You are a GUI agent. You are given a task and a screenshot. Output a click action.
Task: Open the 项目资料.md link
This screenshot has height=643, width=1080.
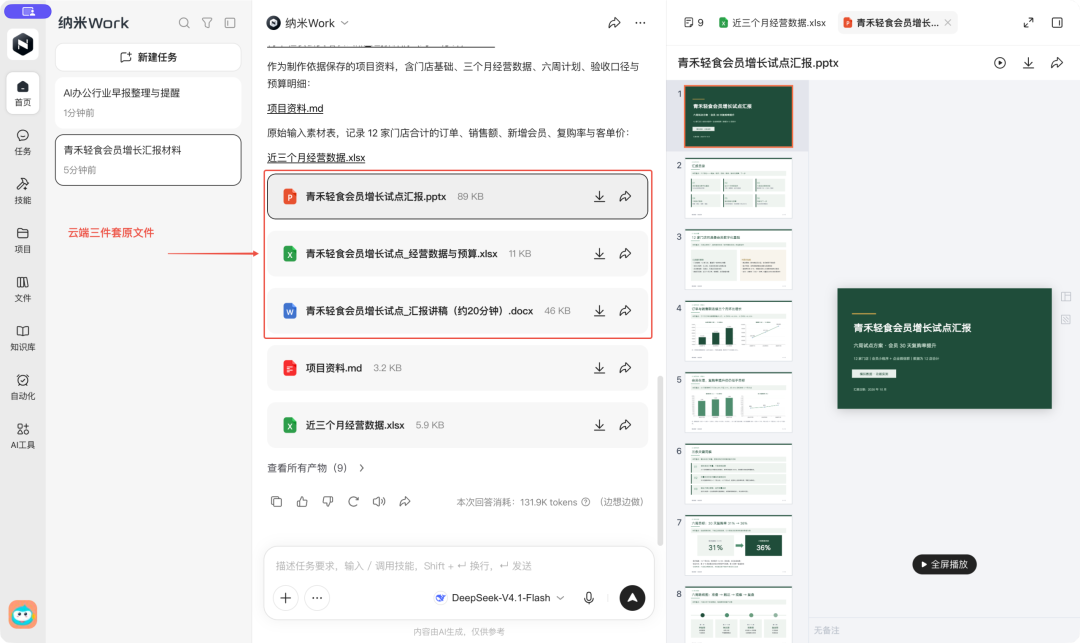[x=295, y=108]
